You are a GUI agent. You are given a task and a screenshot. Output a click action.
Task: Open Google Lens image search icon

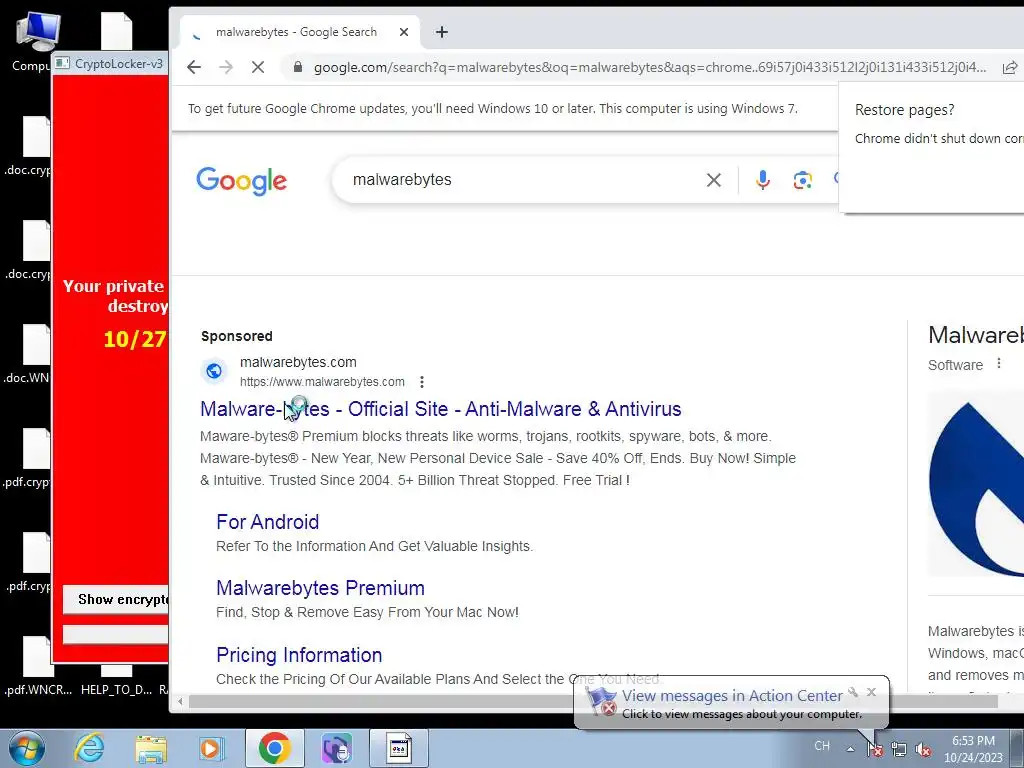[803, 180]
